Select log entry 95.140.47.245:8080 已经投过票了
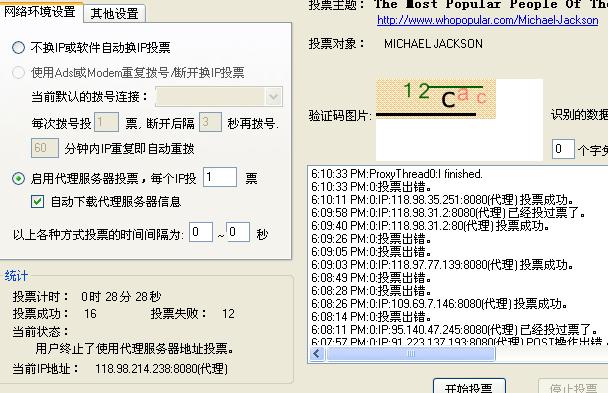Viewport: 608px width, 393px height. pyautogui.click(x=454, y=330)
